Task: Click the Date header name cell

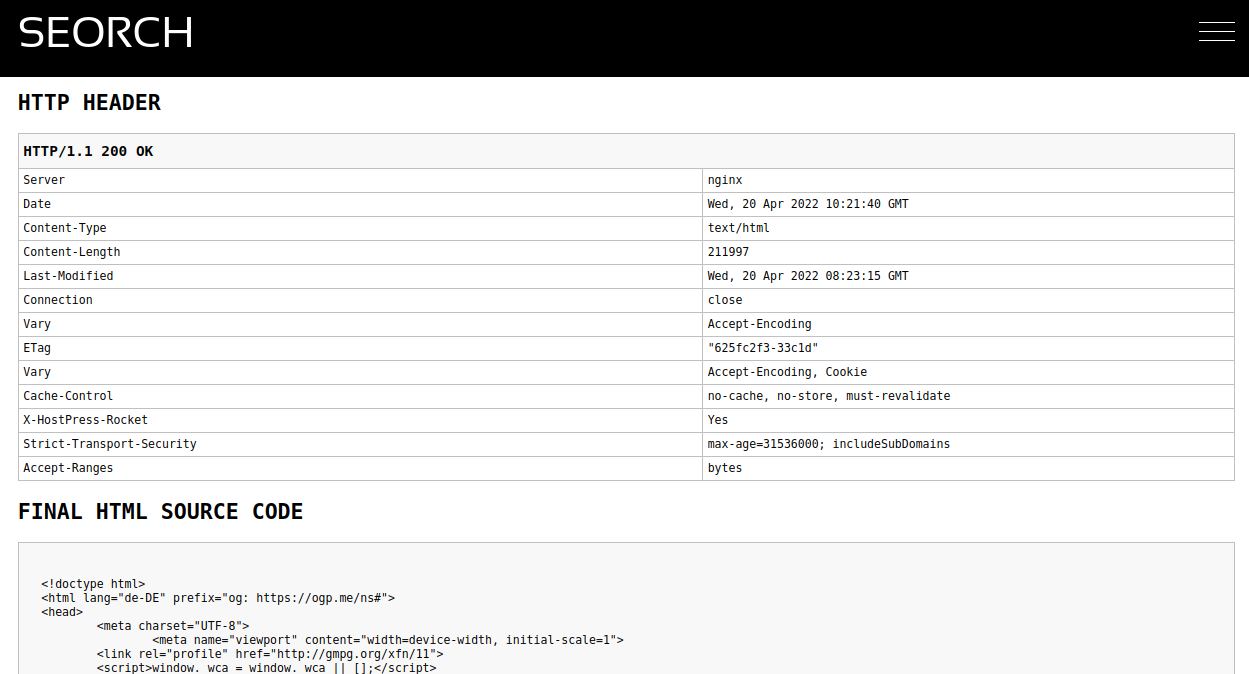Action: pos(361,205)
